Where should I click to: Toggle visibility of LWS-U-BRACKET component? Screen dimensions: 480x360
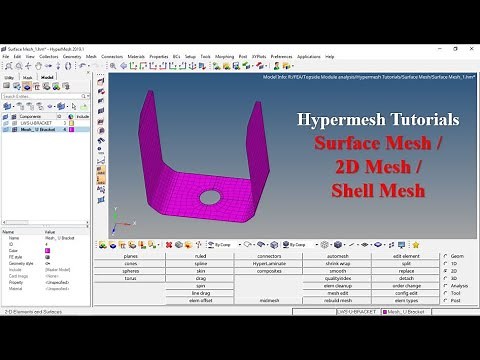click(x=6, y=123)
